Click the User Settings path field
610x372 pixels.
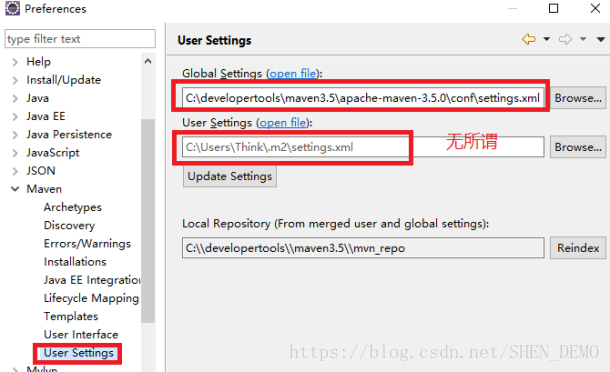[363, 147]
